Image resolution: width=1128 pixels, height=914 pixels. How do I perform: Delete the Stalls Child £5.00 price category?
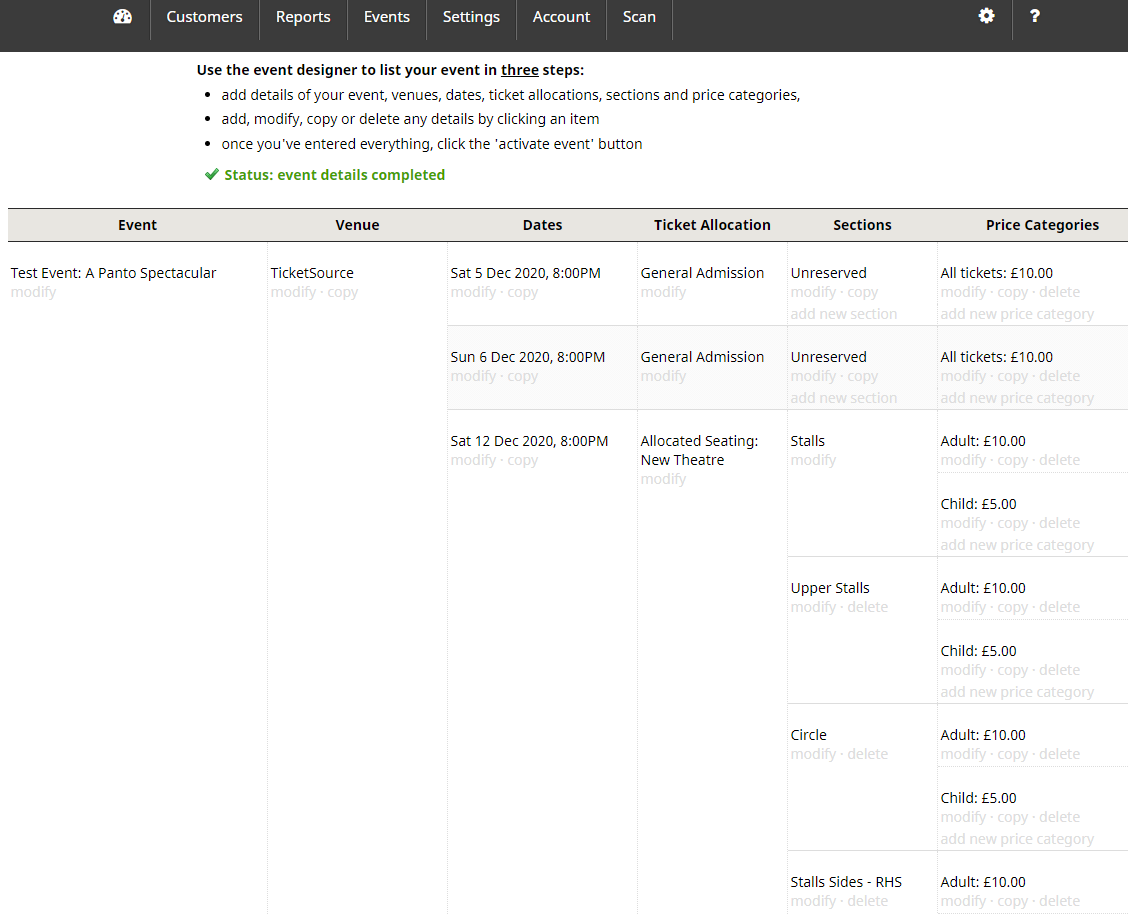(1059, 524)
